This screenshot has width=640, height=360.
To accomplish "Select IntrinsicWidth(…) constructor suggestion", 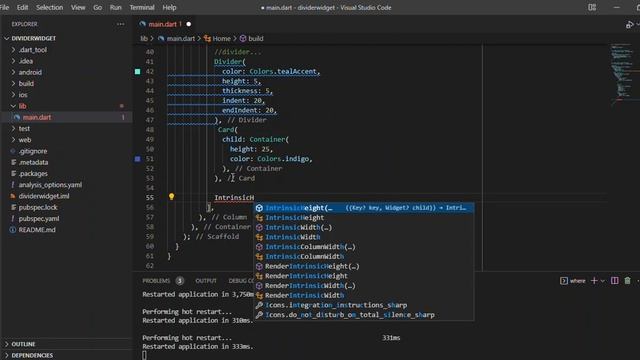I will 364,227.
